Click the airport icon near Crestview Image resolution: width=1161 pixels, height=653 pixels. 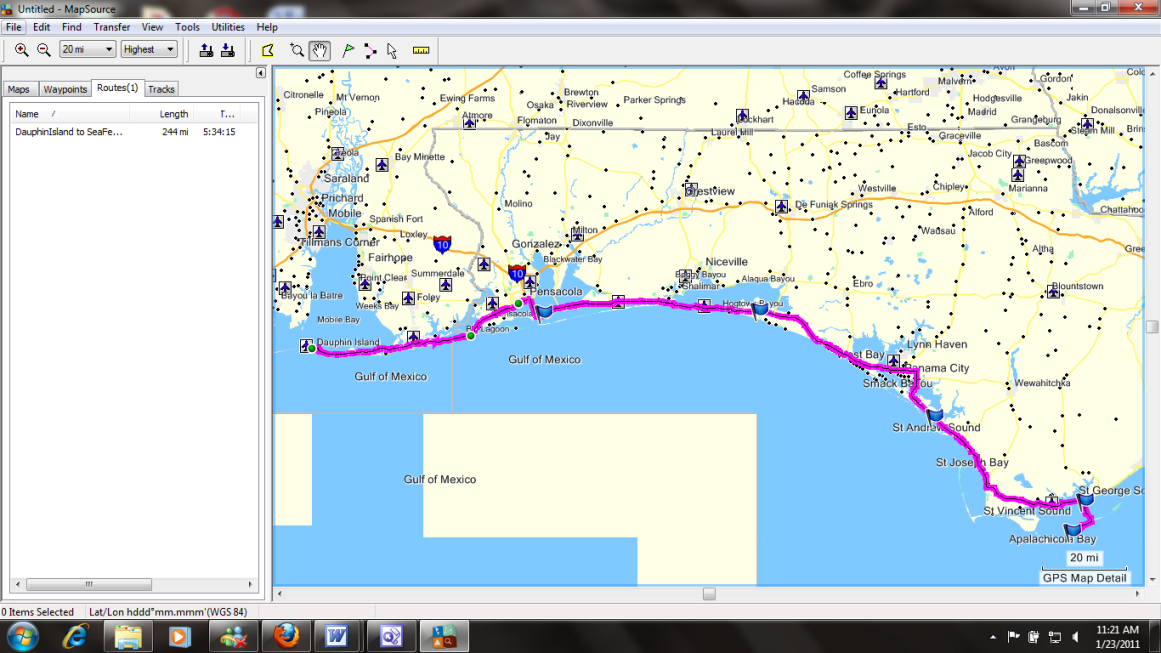[690, 190]
